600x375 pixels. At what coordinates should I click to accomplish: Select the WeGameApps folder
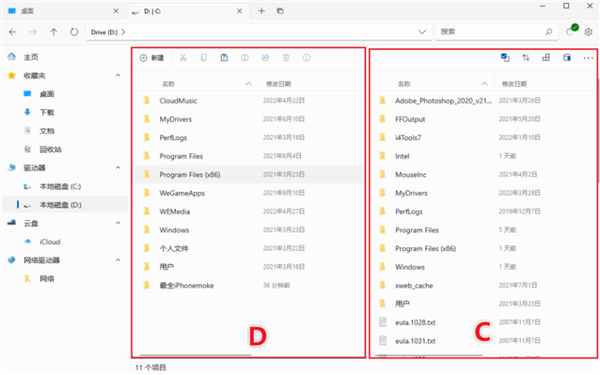point(249,193)
